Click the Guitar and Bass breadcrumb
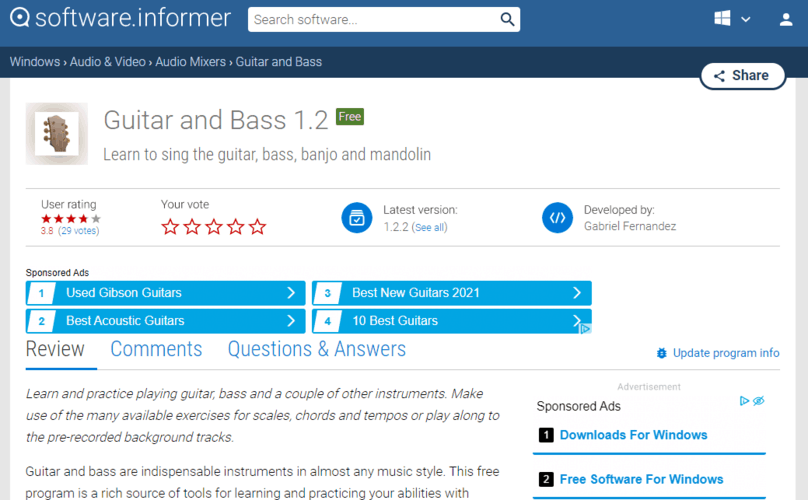Viewport: 808px width, 500px height. pos(279,62)
